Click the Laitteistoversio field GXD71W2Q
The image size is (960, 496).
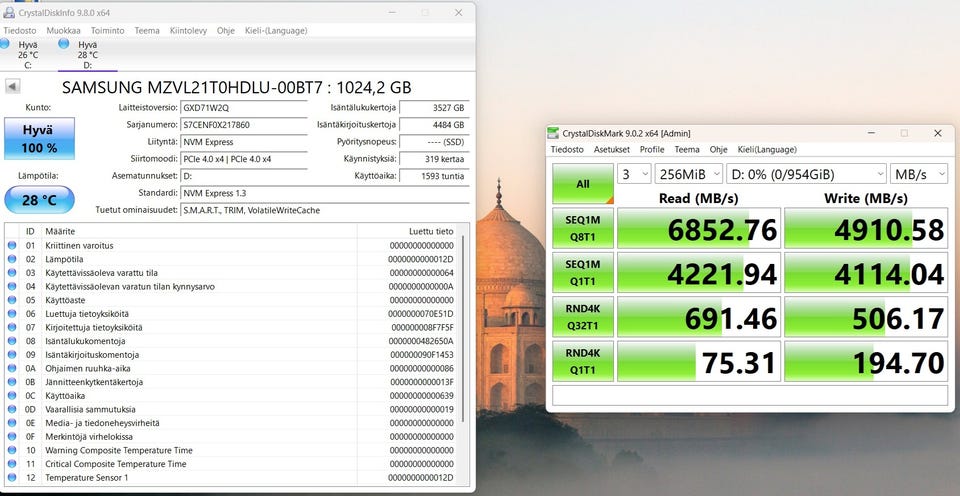tap(244, 107)
